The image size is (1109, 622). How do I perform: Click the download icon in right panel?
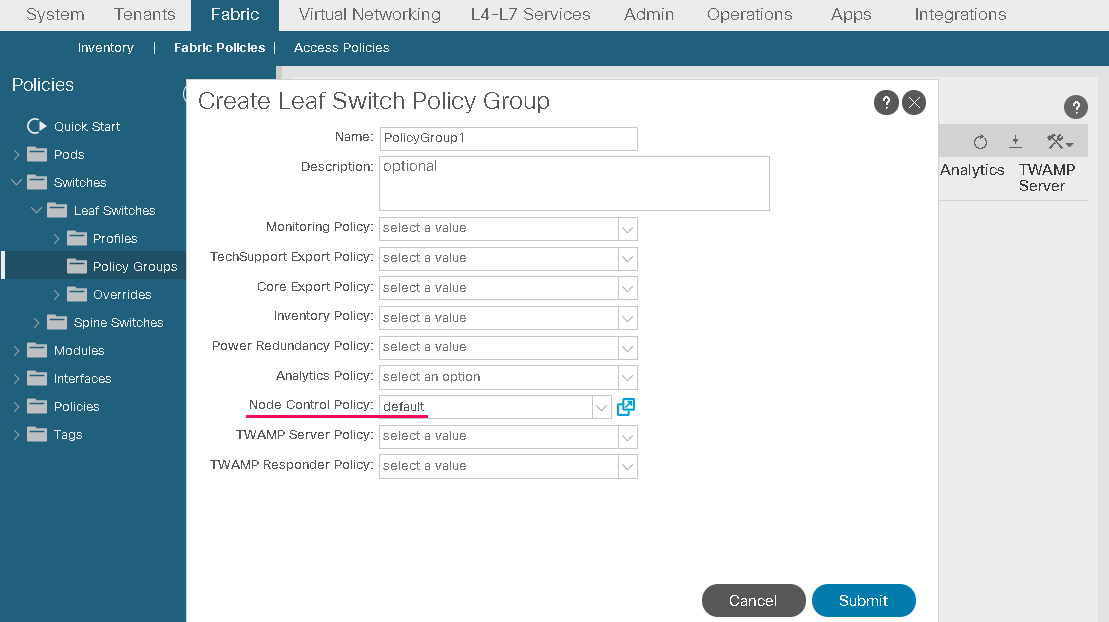point(1015,142)
